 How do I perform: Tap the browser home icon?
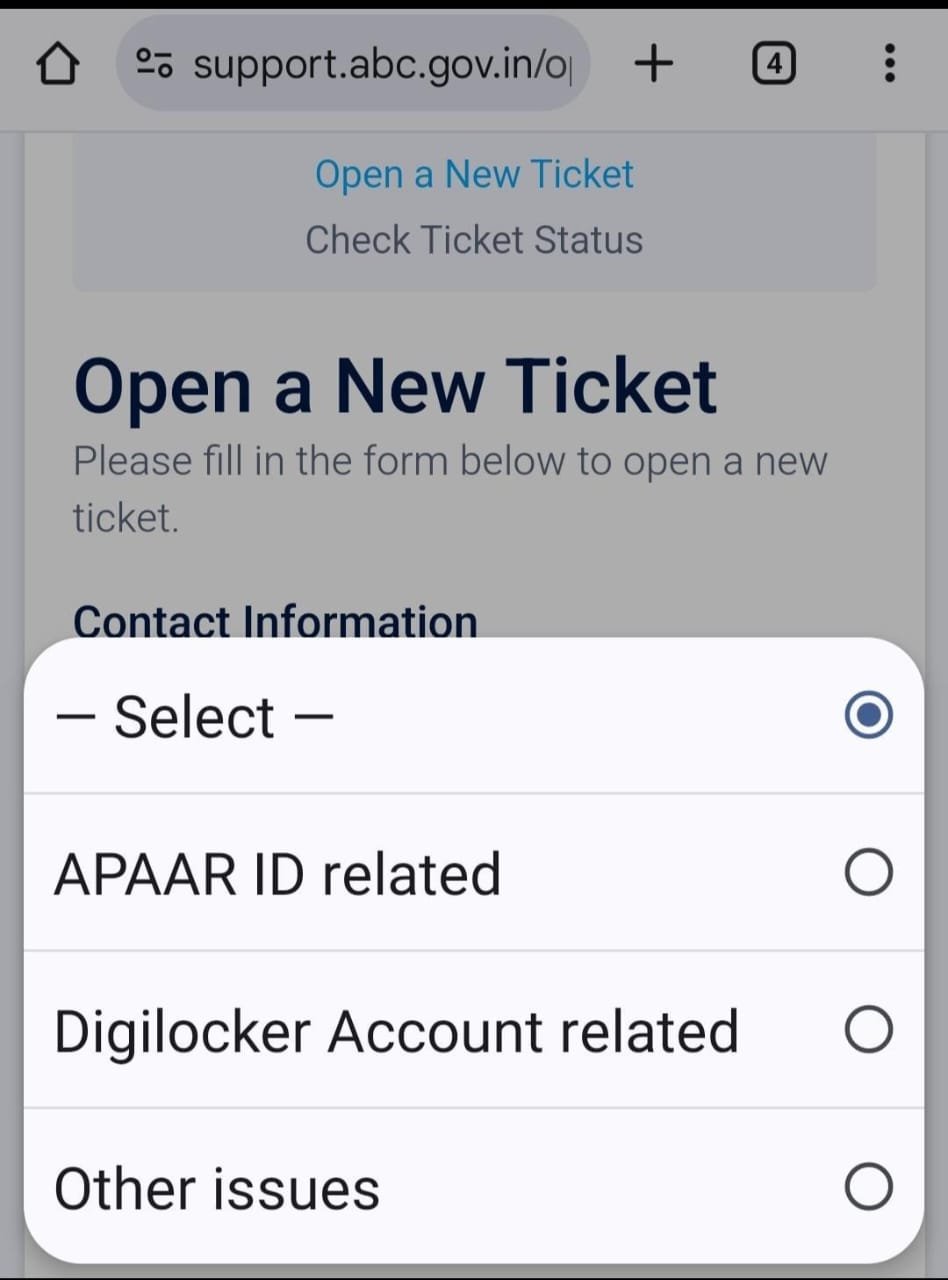click(58, 65)
